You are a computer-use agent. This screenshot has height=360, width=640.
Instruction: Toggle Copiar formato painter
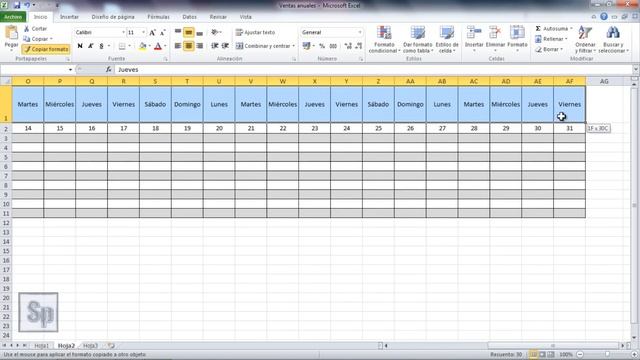46,49
